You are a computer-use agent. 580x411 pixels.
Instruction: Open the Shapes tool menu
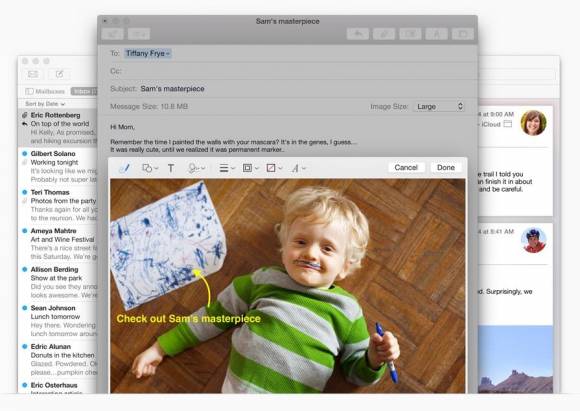click(x=150, y=168)
